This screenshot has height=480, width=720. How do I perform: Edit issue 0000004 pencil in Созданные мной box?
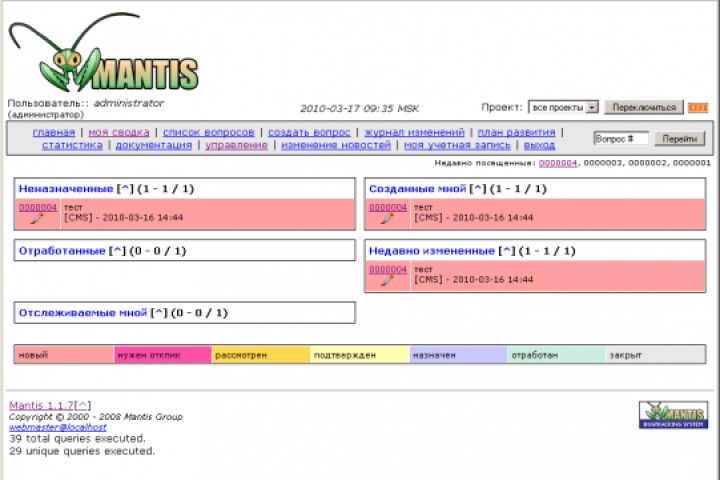click(387, 219)
